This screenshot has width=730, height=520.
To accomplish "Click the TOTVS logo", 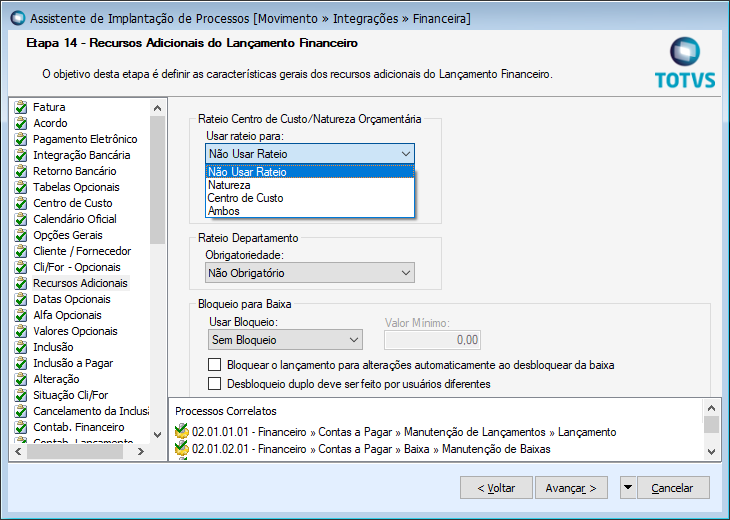I will click(x=685, y=63).
